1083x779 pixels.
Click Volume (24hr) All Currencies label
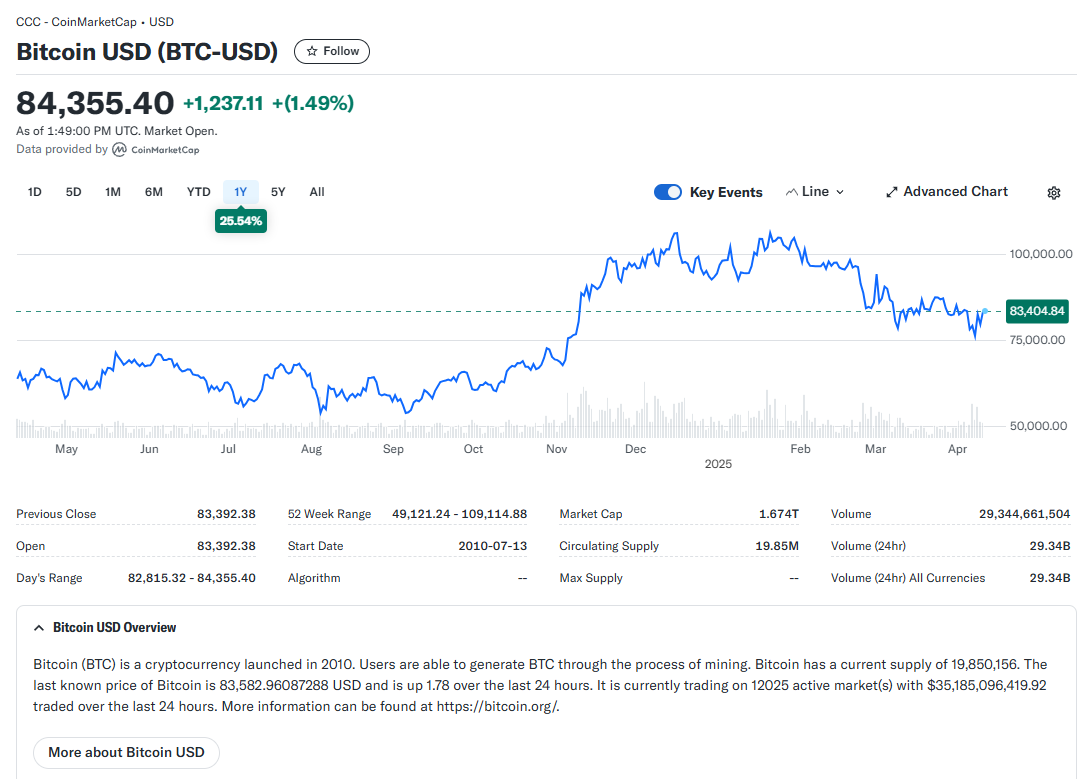click(x=908, y=578)
